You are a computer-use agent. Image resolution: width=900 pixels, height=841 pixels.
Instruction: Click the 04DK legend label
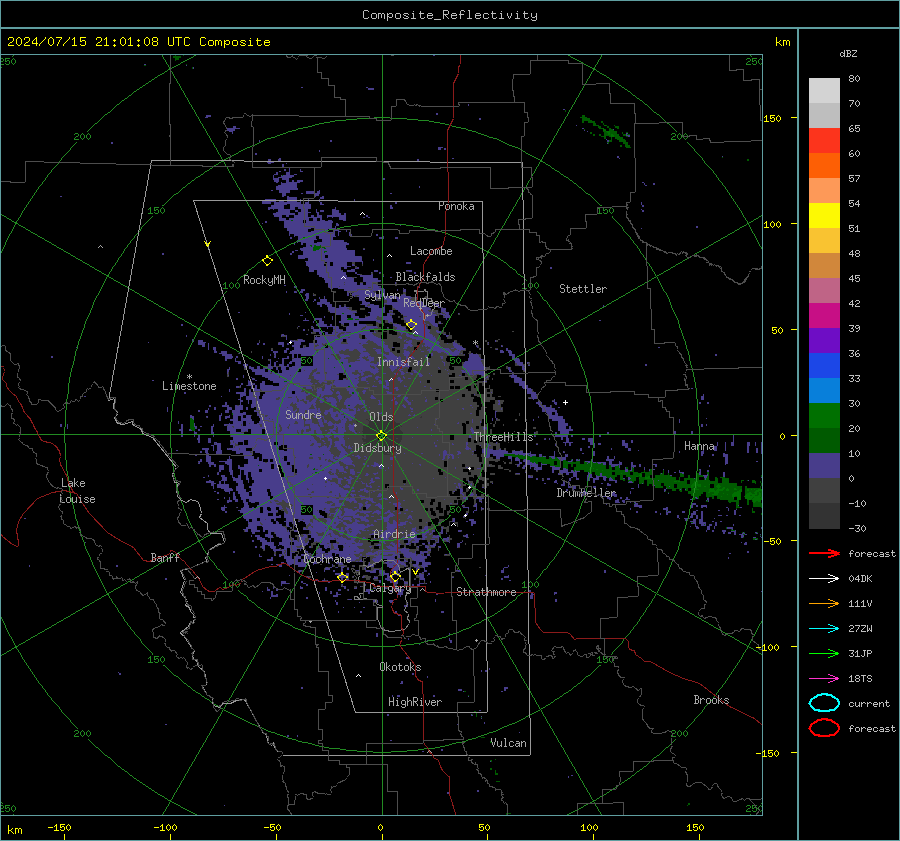(x=860, y=579)
